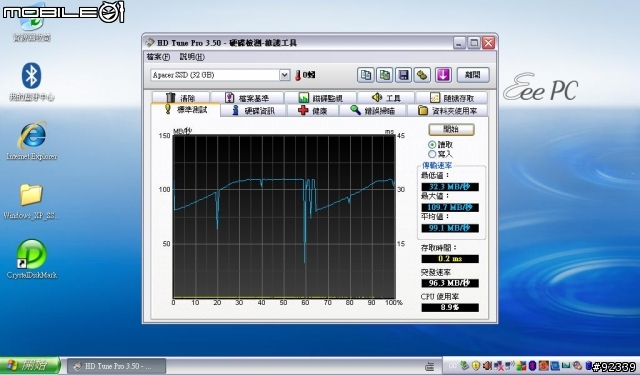Viewport: 640px width, 375px height.
Task: Click the 離開 exit button
Action: pyautogui.click(x=473, y=75)
